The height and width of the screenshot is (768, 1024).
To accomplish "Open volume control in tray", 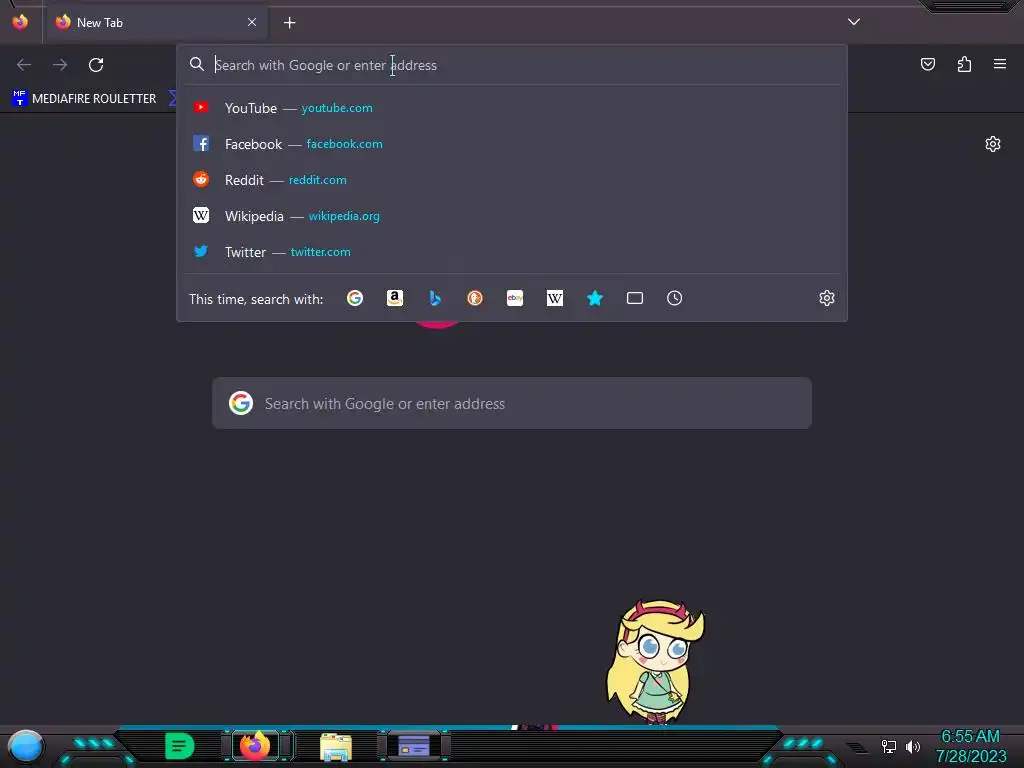I will 912,746.
